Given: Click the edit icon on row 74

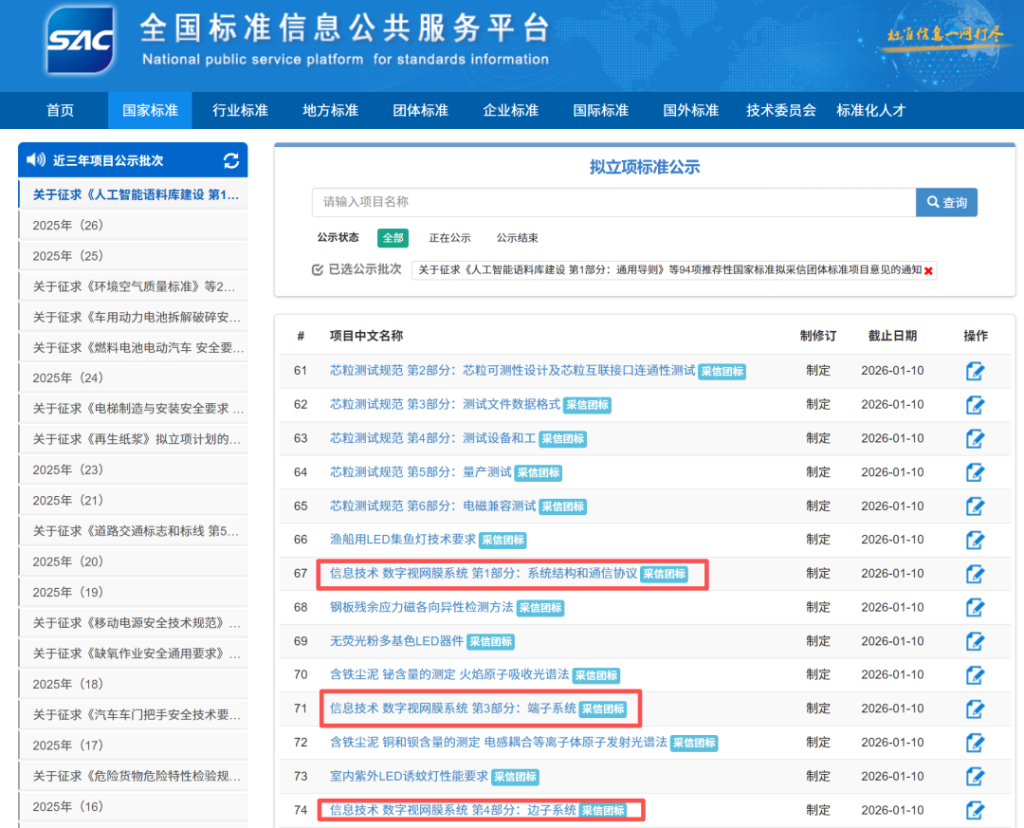Looking at the screenshot, I should coord(975,810).
